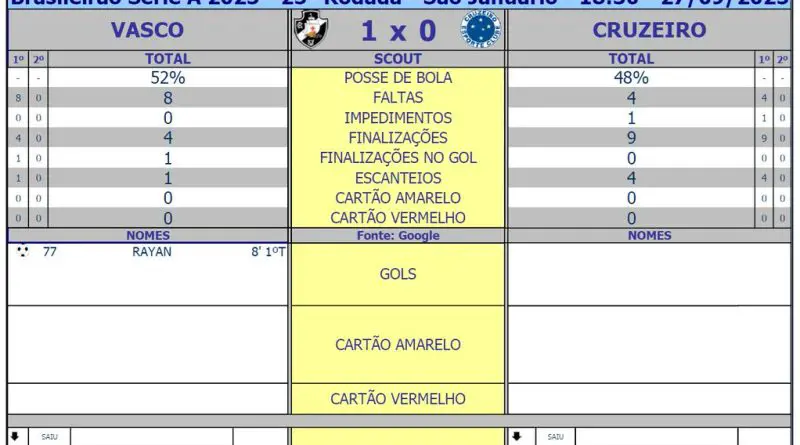Click the soccer ball goal icon beside Rayan
Image resolution: width=800 pixels, height=445 pixels.
[22, 251]
